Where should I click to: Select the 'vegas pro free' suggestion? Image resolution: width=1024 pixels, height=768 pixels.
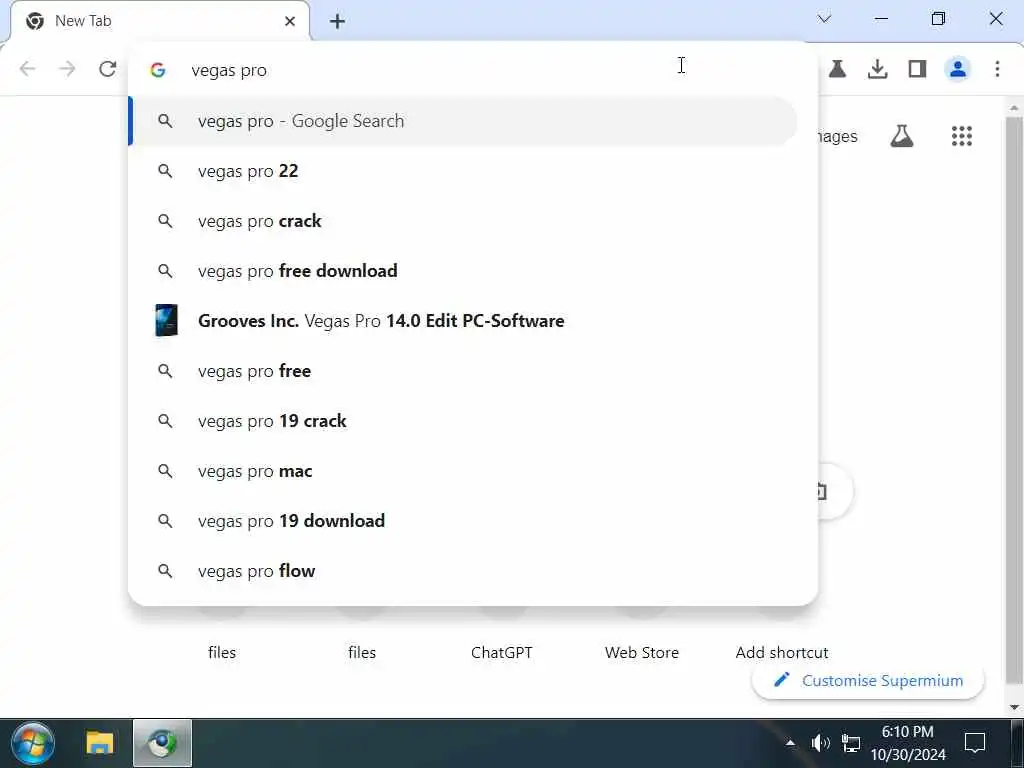pos(464,371)
